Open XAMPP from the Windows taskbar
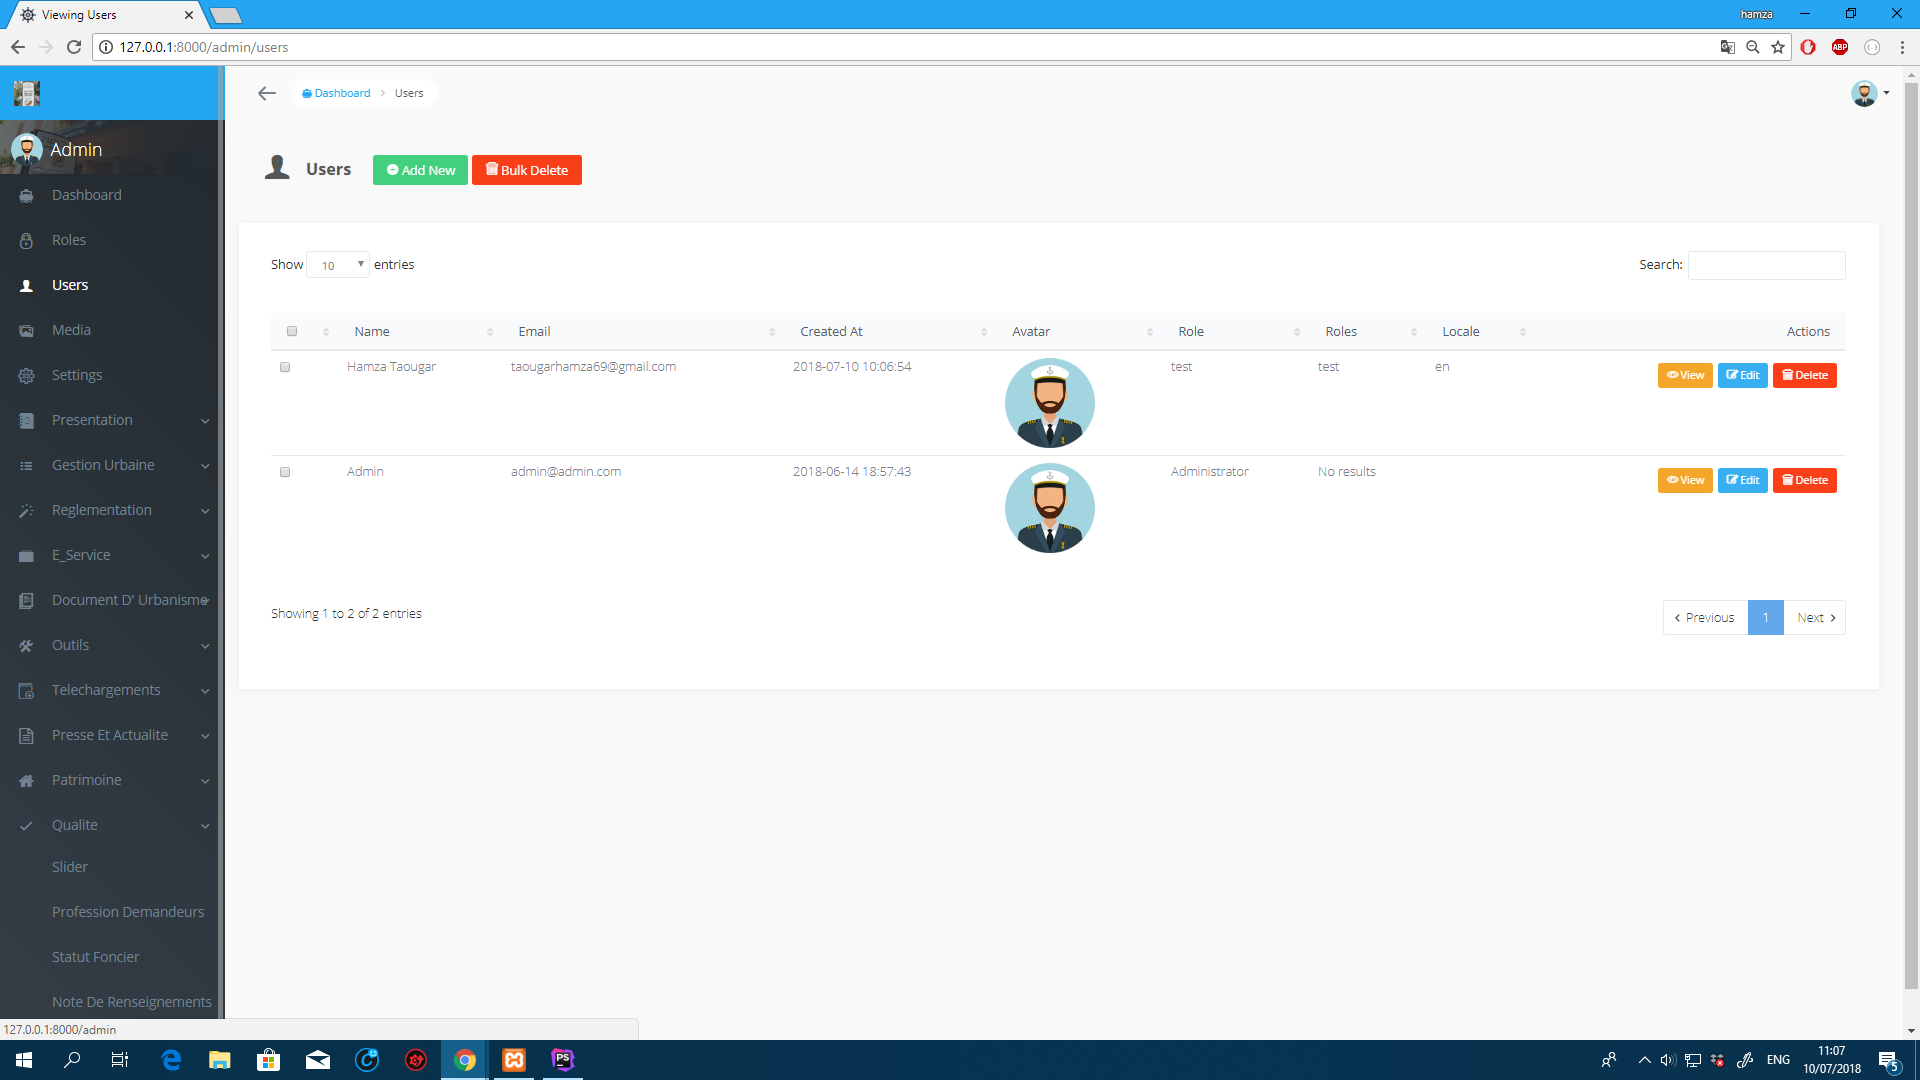 click(x=514, y=1060)
